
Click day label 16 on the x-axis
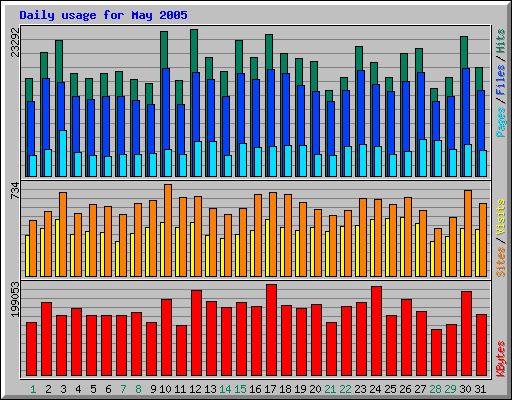[x=255, y=389]
